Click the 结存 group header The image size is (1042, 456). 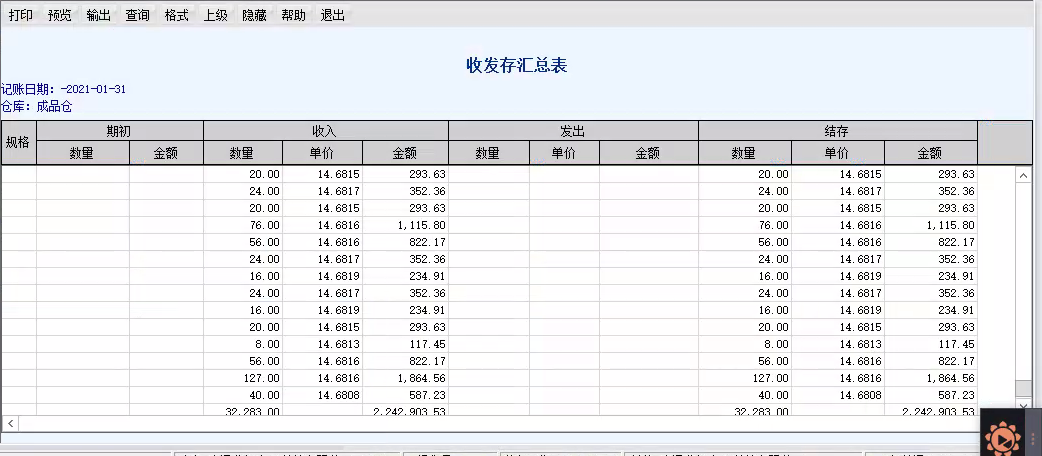coord(837,131)
